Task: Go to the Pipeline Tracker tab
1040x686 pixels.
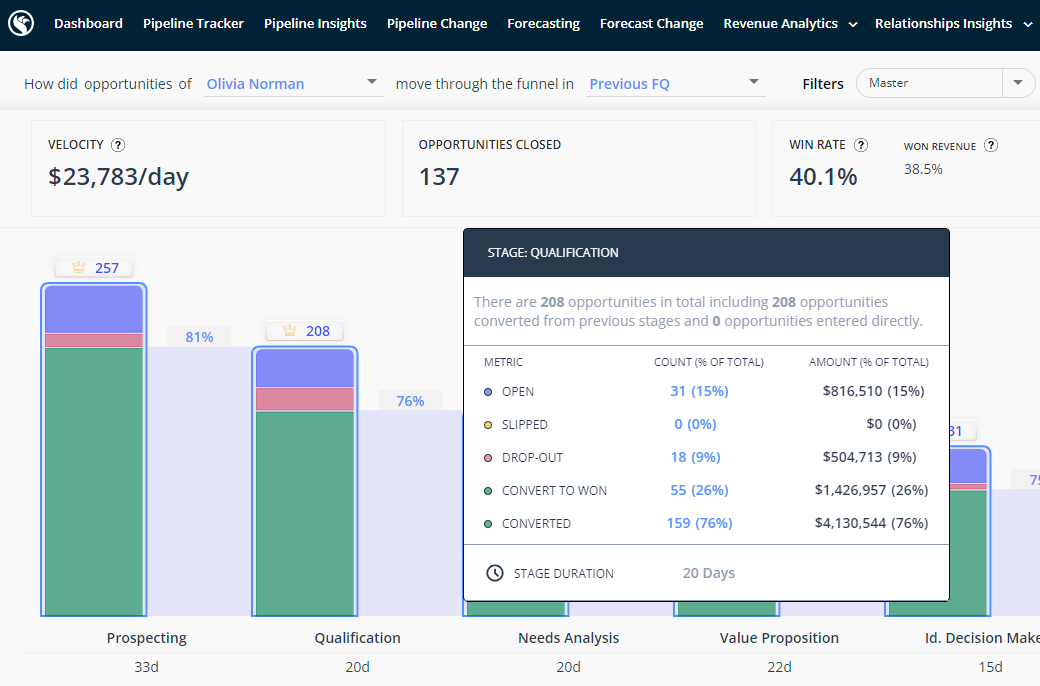Action: (x=193, y=23)
